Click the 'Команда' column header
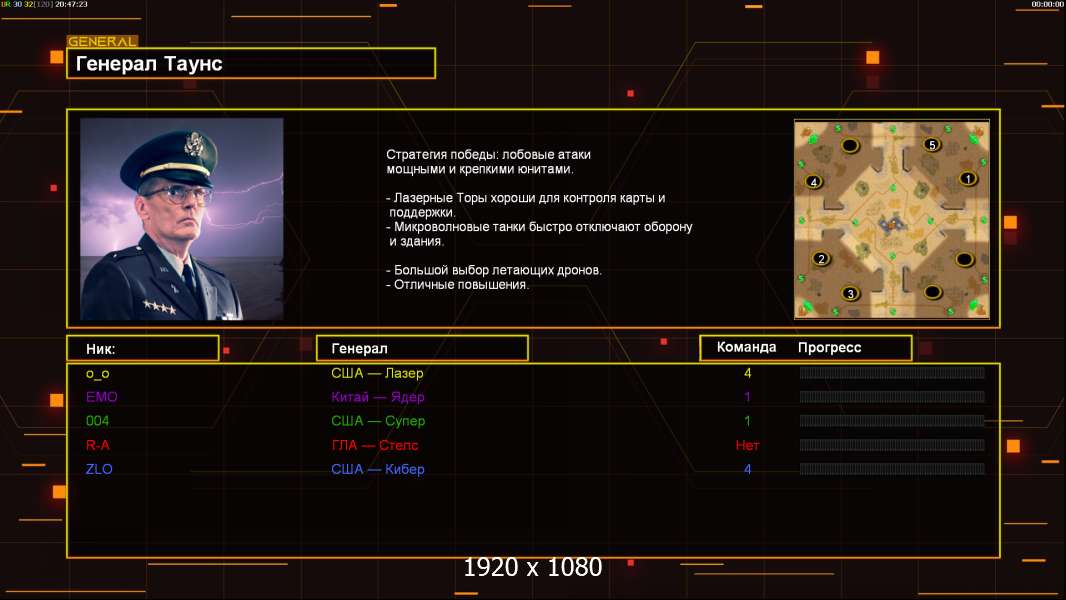Screen dimensions: 1066x600 point(746,347)
